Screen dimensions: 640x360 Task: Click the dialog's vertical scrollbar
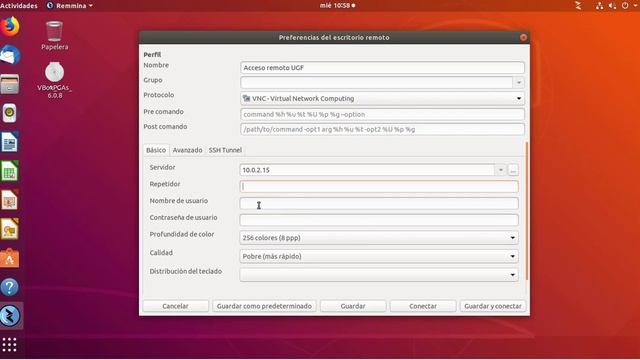pyautogui.click(x=527, y=211)
